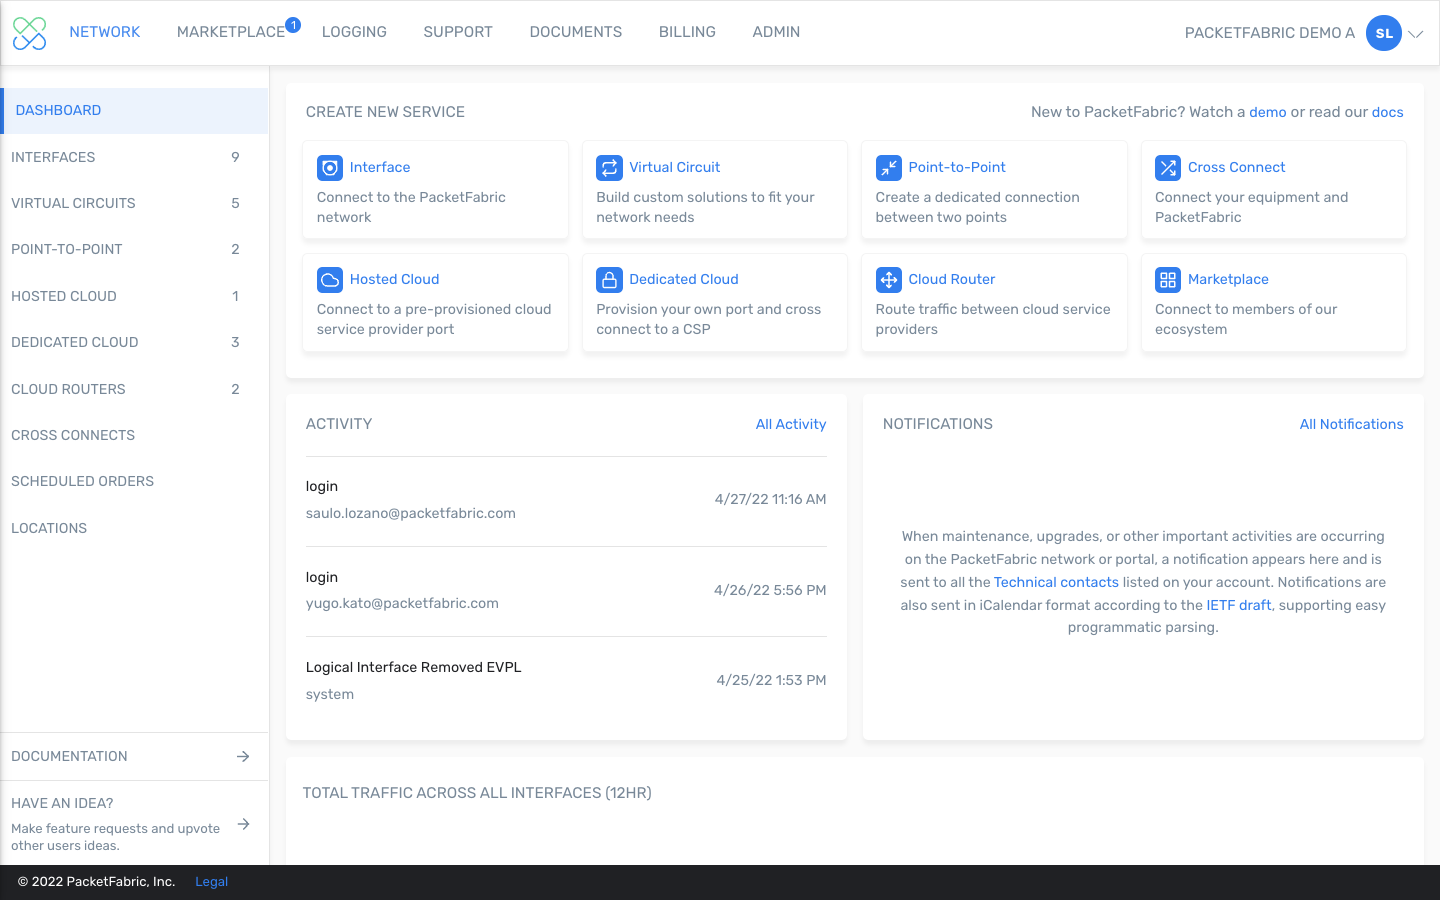Select Virtual Circuits in the sidebar
The height and width of the screenshot is (900, 1440).
(73, 203)
